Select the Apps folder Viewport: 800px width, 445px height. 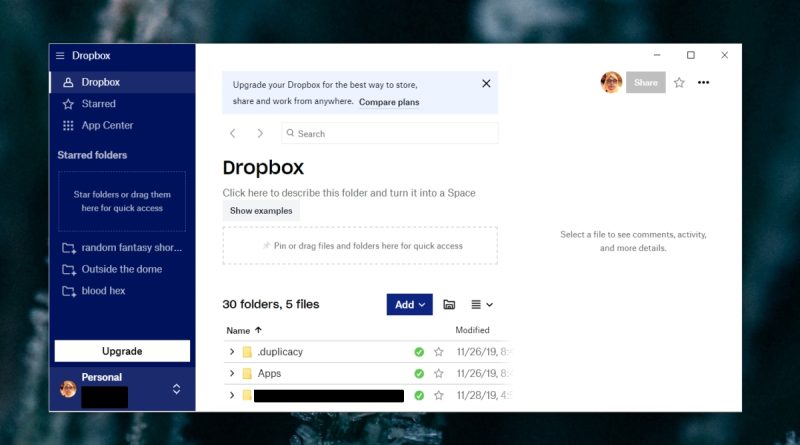pos(269,374)
